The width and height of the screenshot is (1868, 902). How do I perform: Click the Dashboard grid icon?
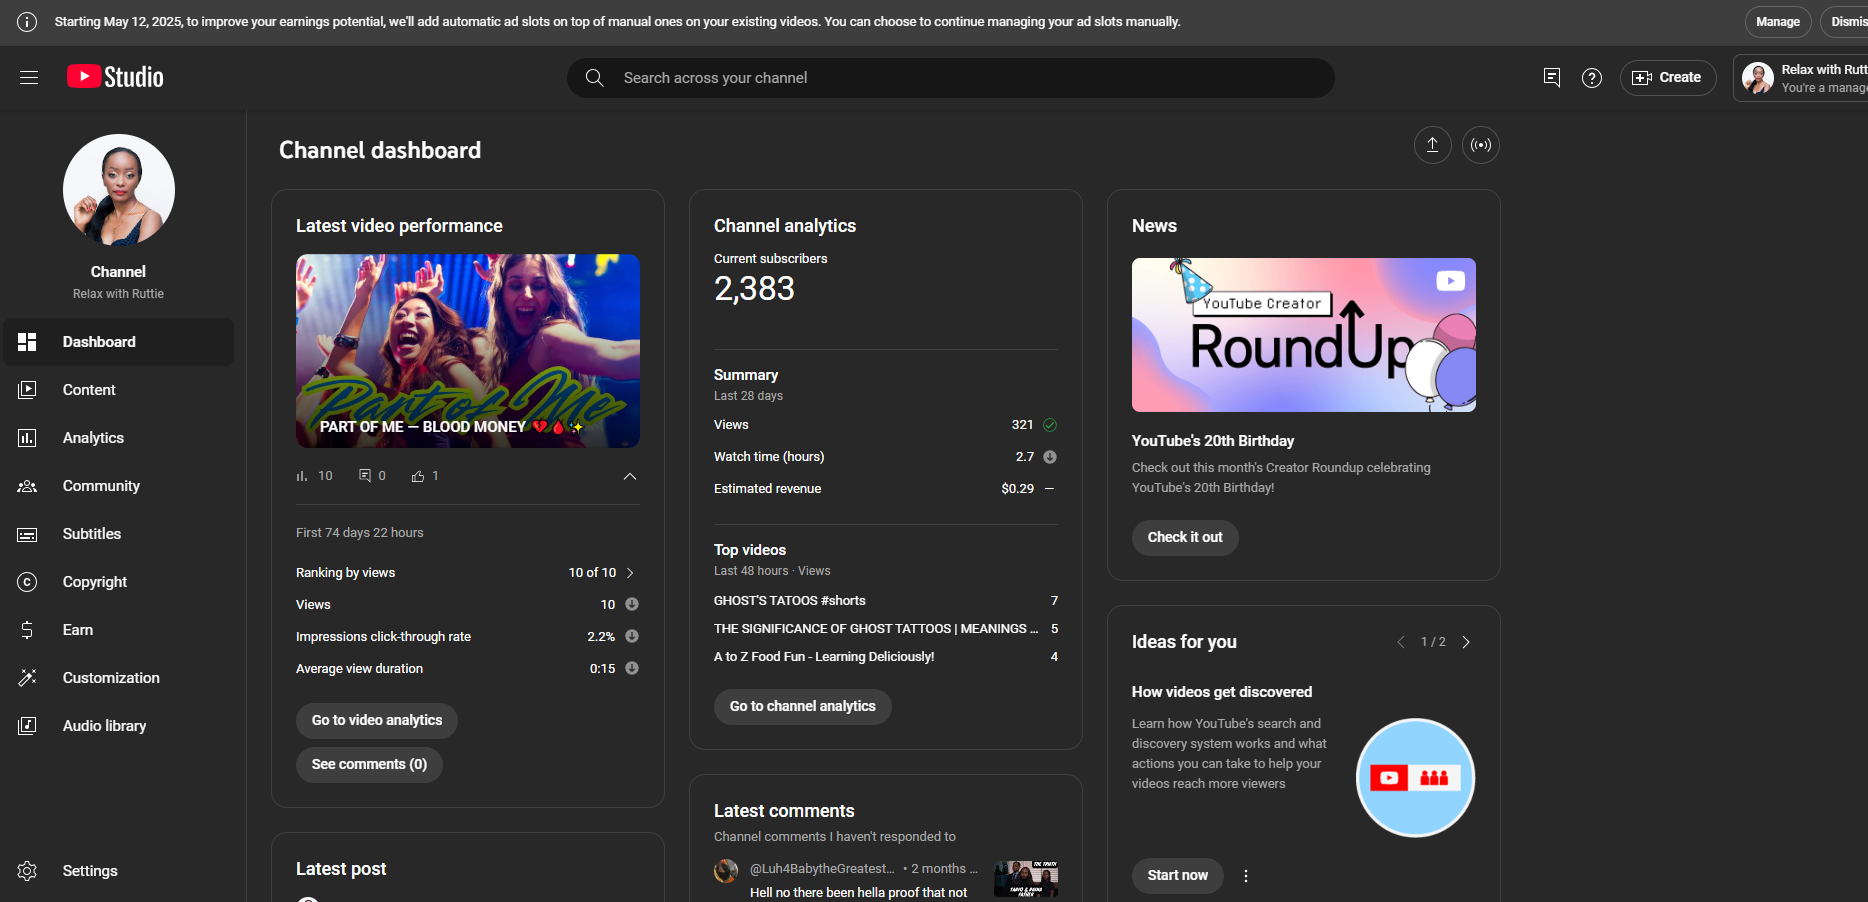pos(27,342)
